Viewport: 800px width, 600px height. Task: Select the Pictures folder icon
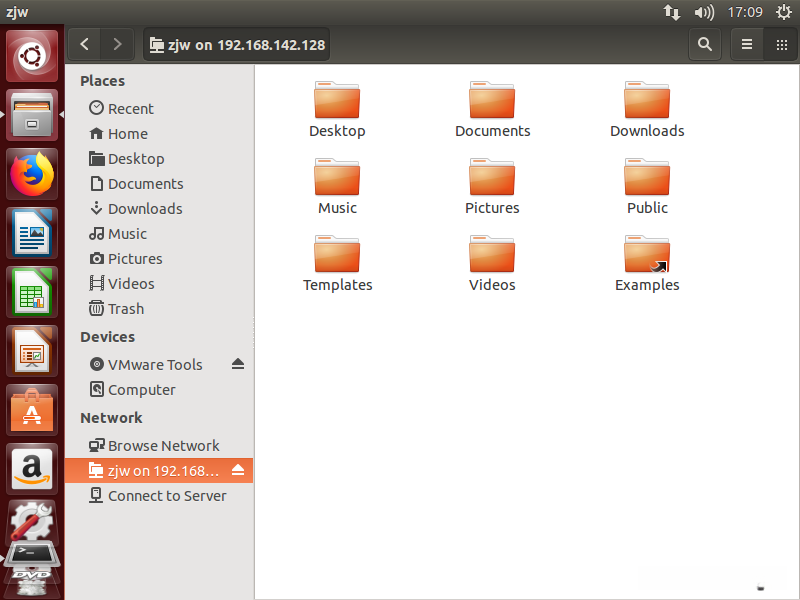click(492, 177)
